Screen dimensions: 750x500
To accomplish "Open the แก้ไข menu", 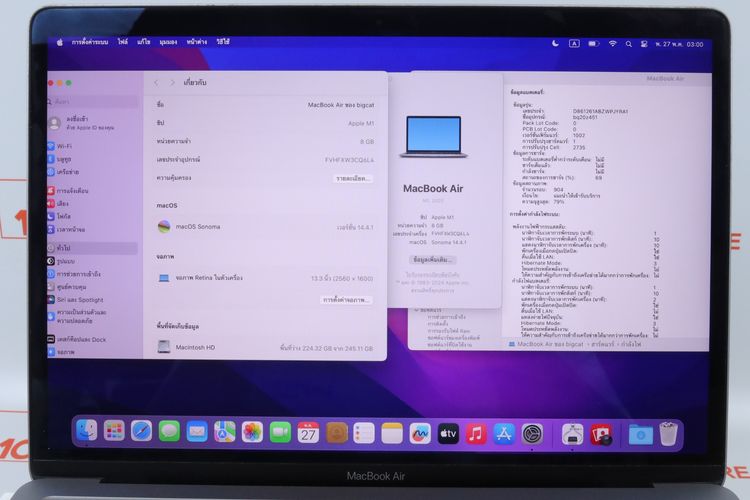I will point(143,42).
